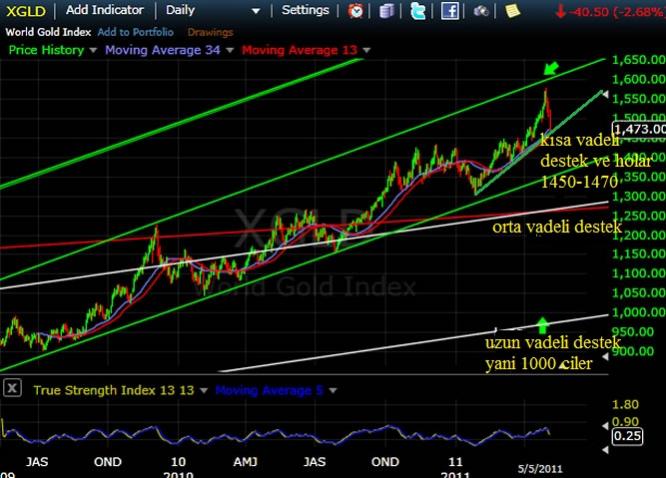
Task: Click the 1,473.00 current price marker
Action: 639,129
